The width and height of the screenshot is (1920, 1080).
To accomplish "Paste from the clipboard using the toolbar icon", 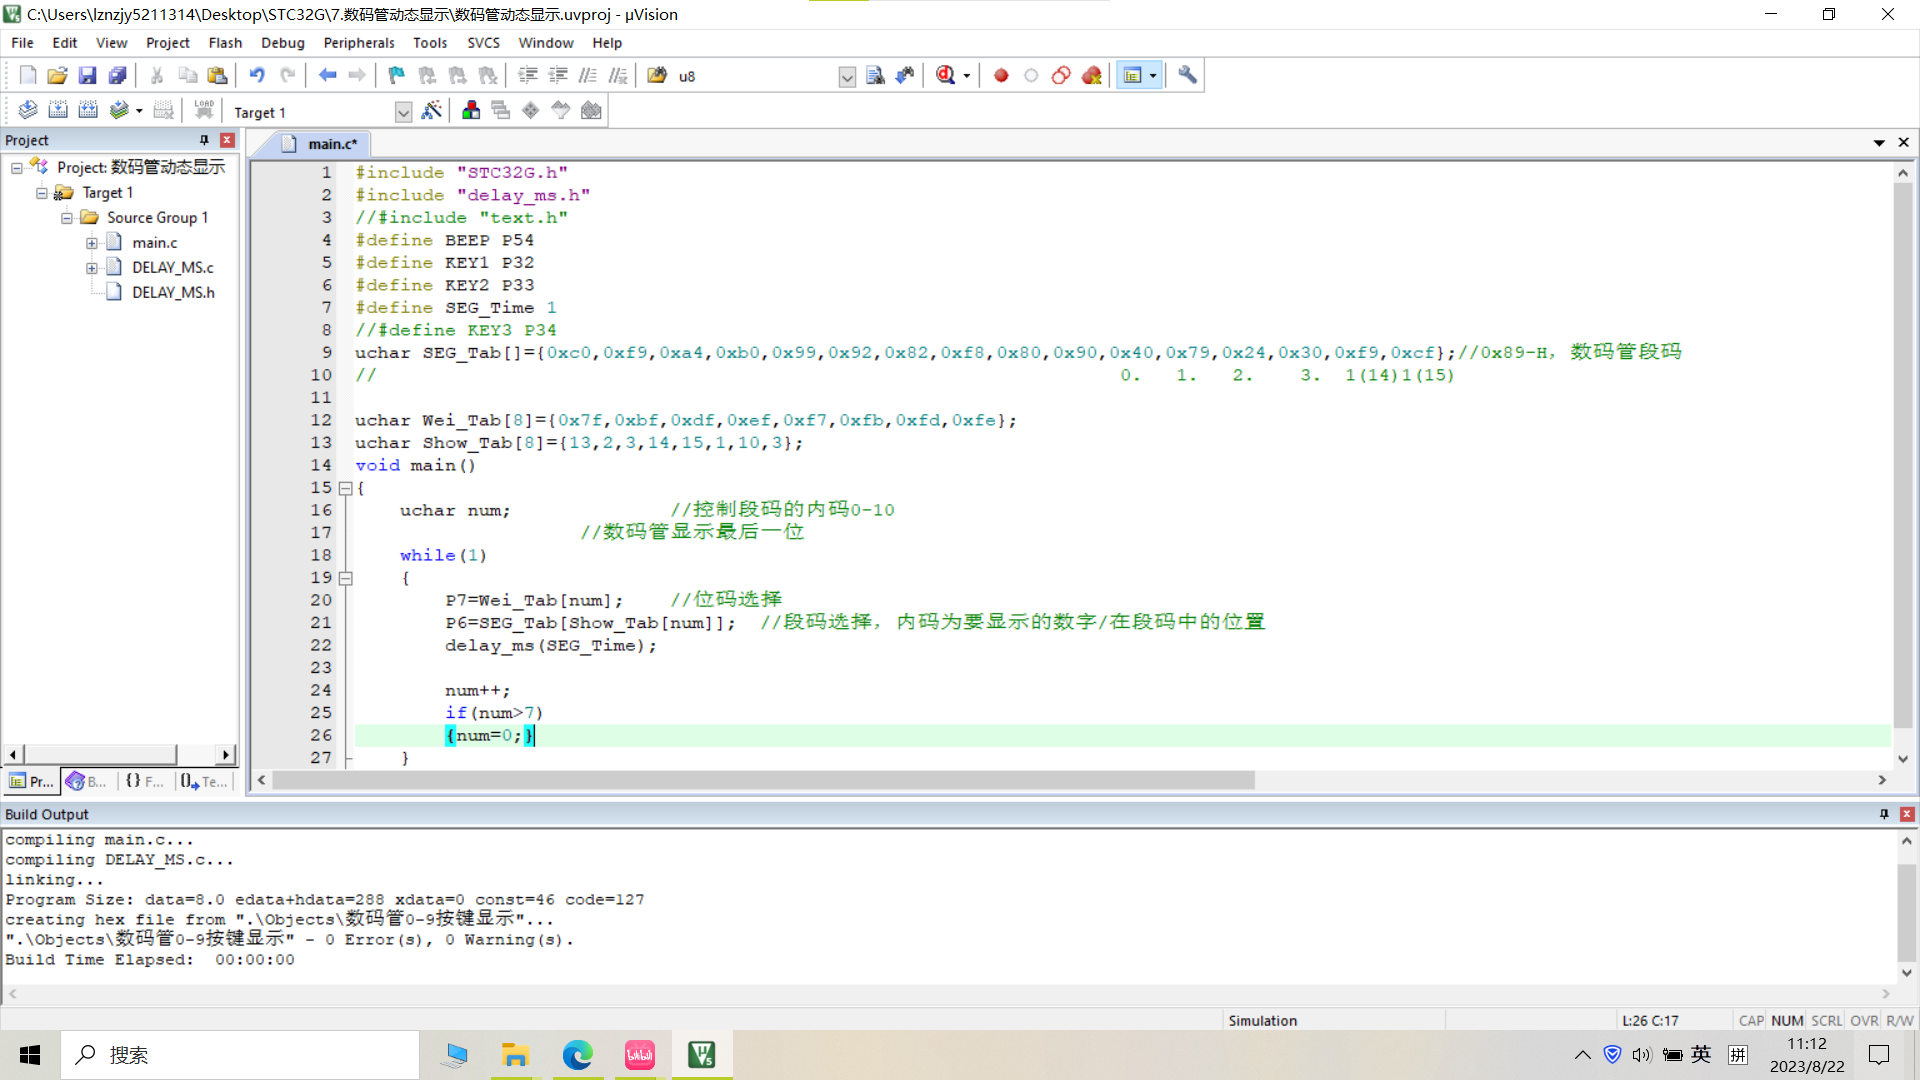I will click(217, 75).
